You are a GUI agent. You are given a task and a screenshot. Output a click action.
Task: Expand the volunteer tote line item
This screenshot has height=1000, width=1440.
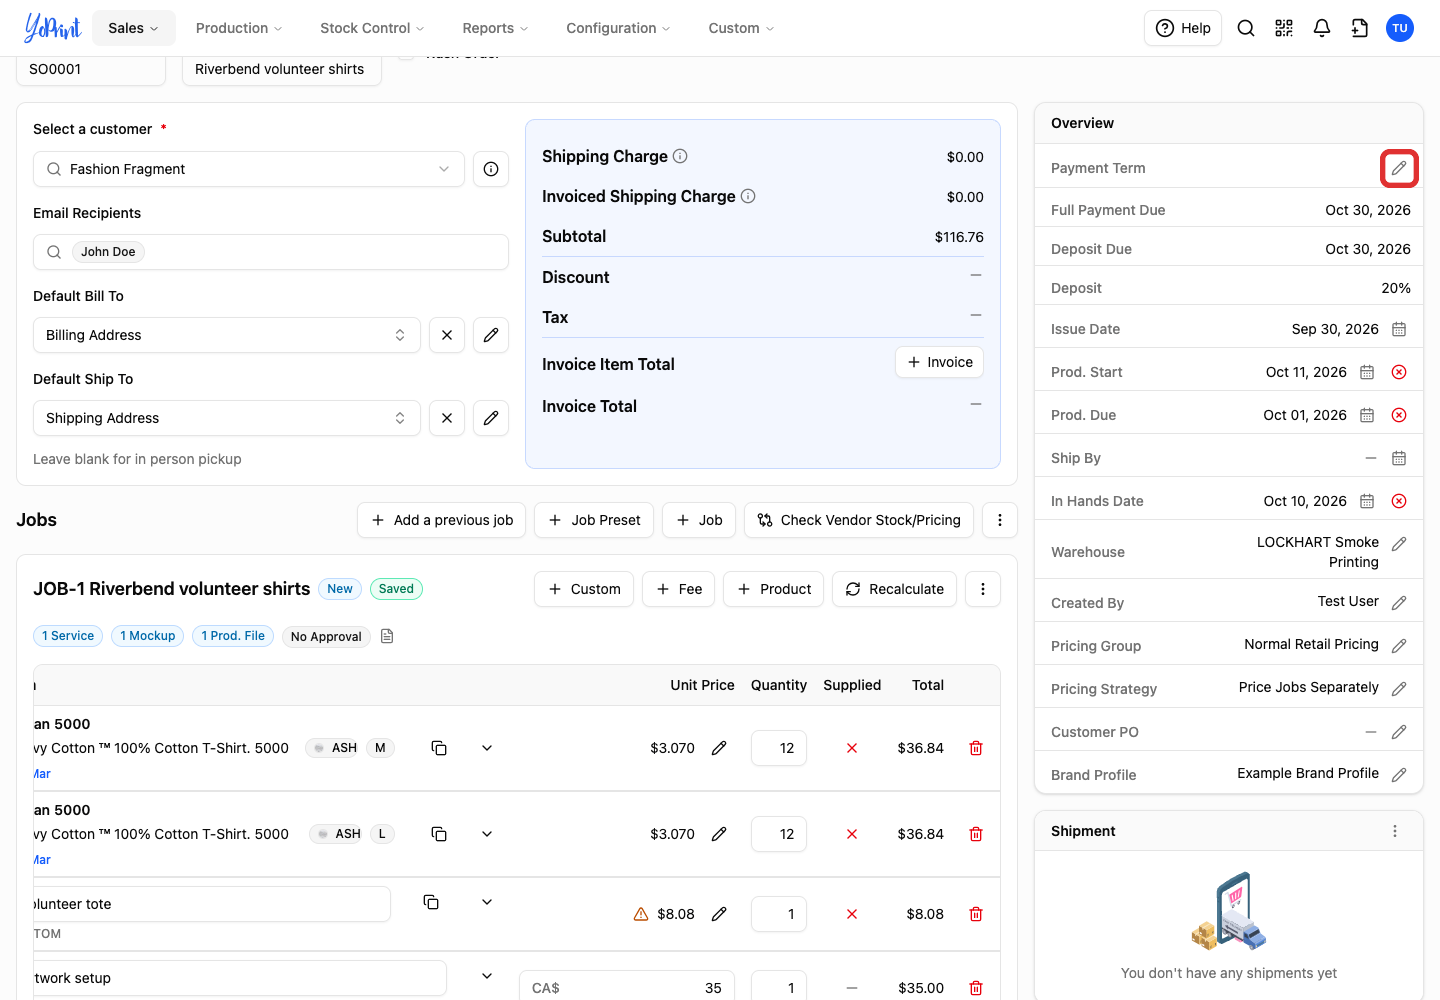[x=487, y=902]
